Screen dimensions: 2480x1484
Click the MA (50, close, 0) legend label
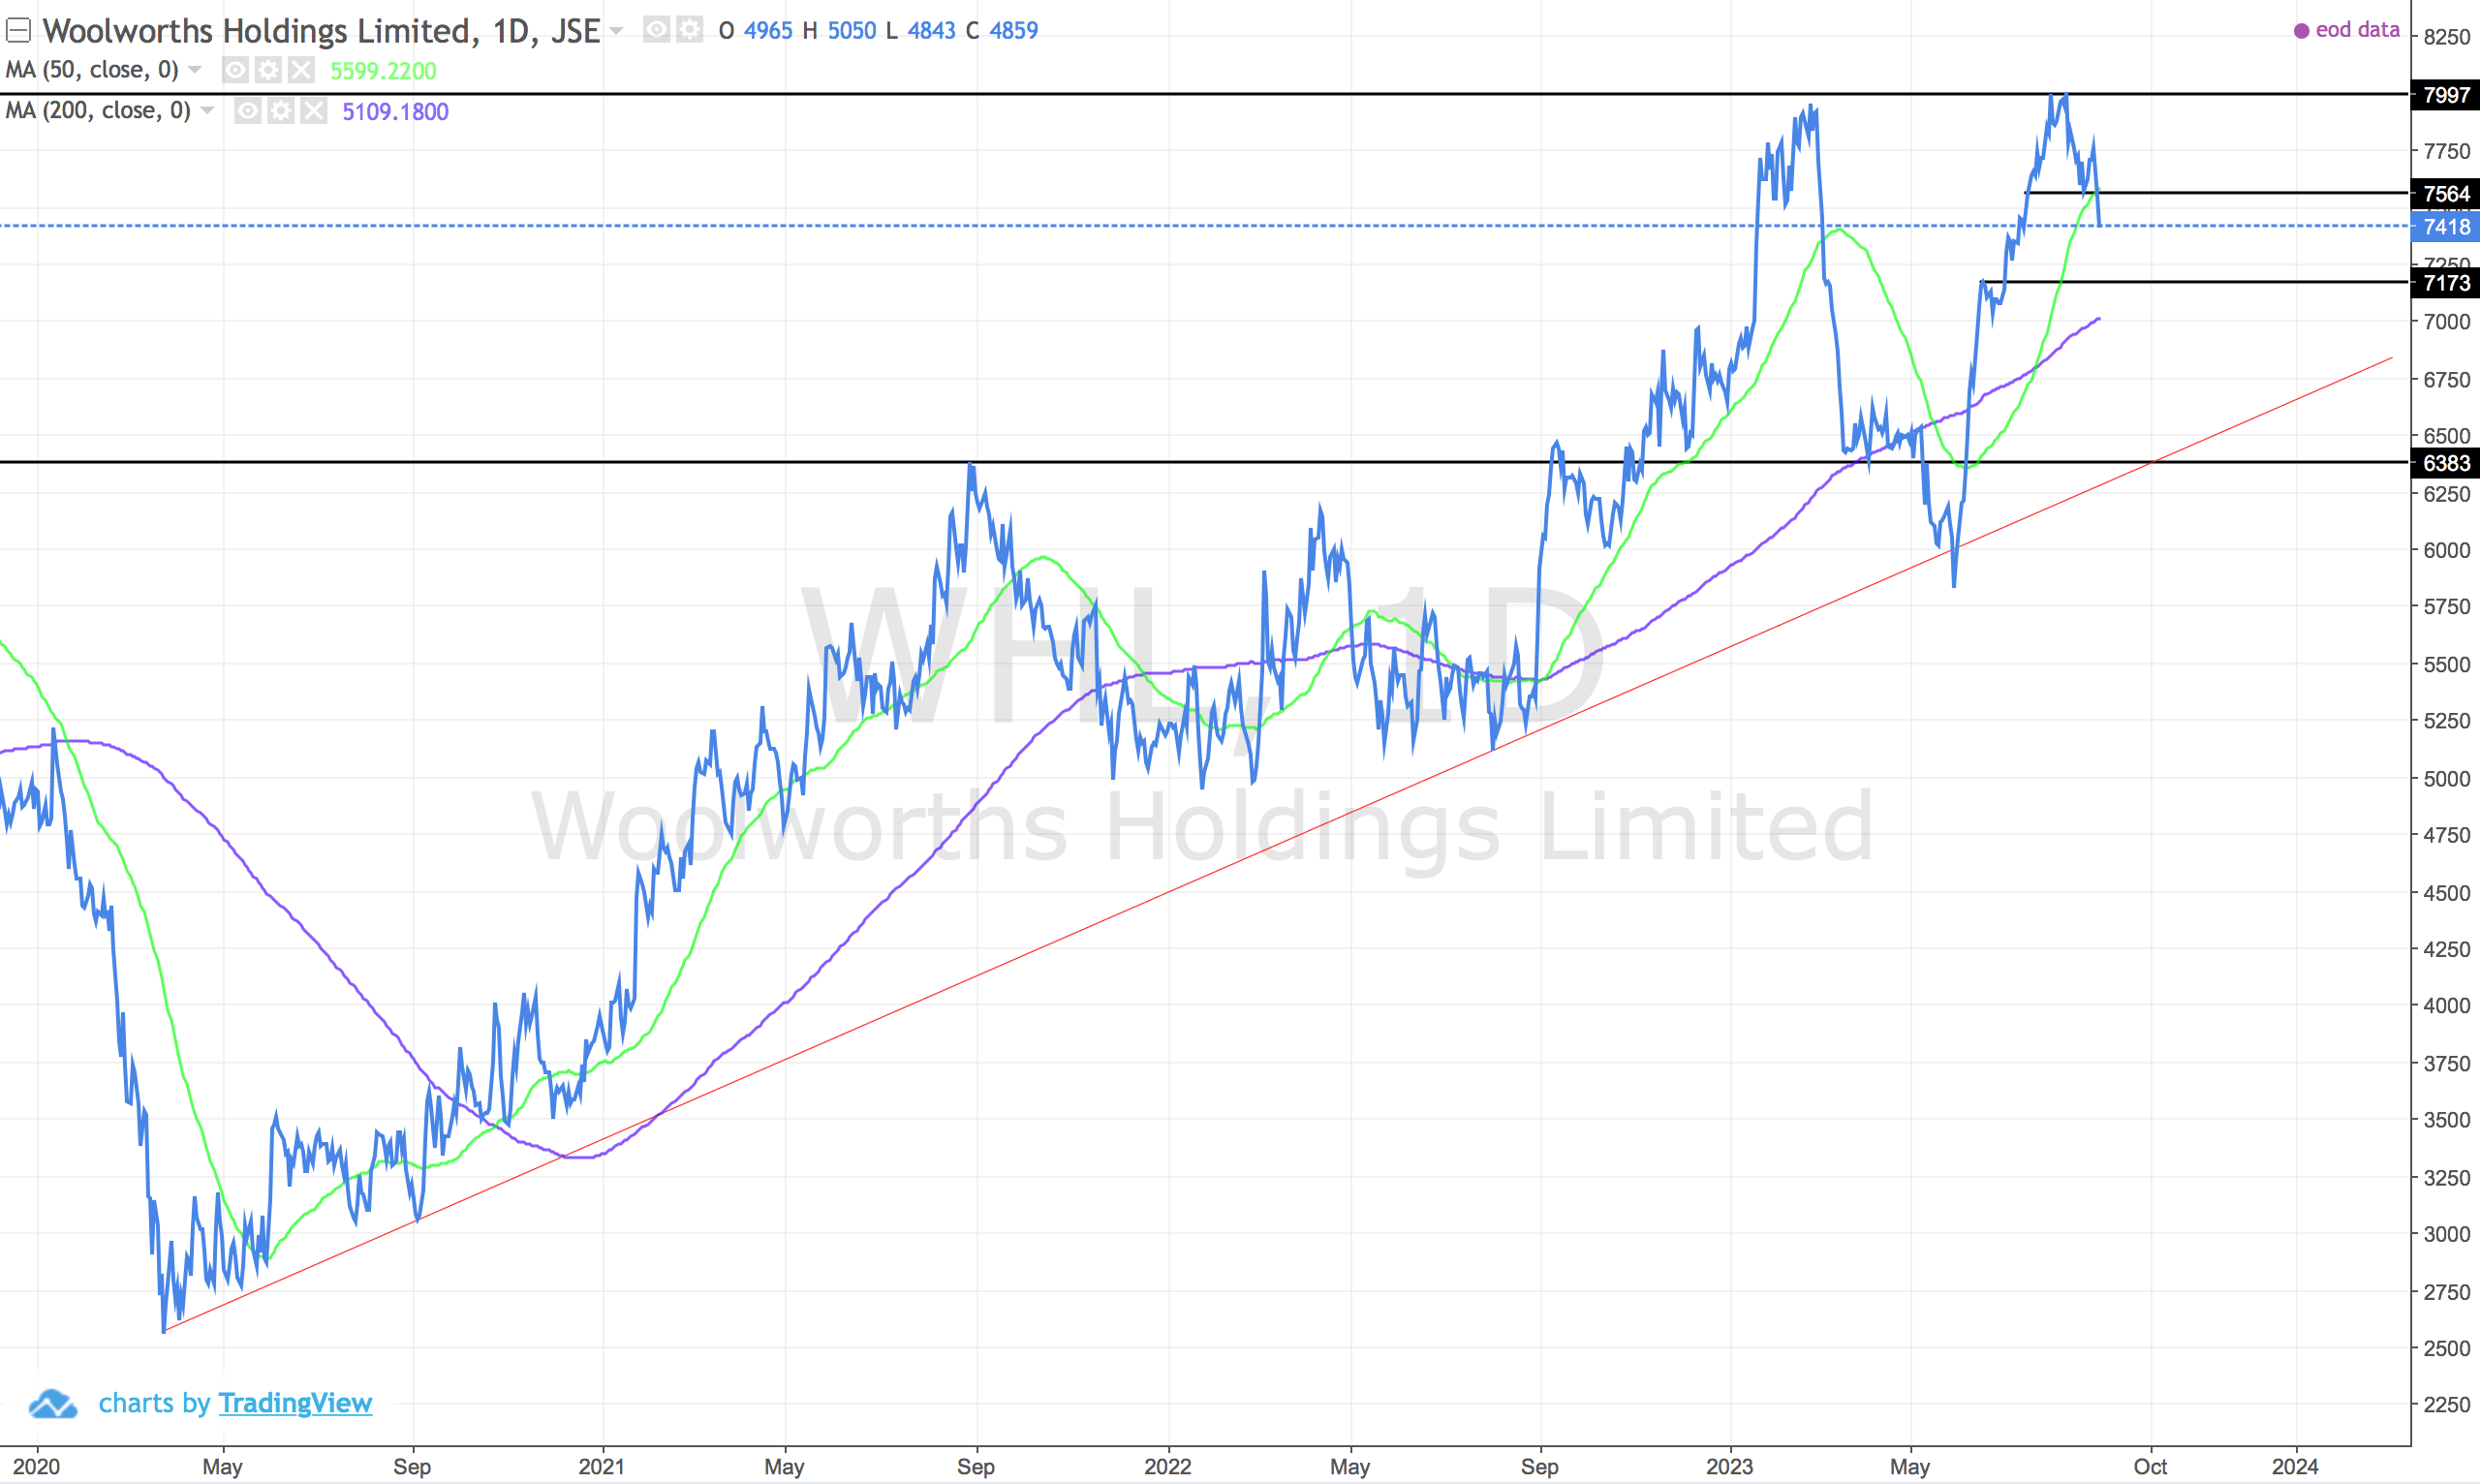(x=92, y=70)
